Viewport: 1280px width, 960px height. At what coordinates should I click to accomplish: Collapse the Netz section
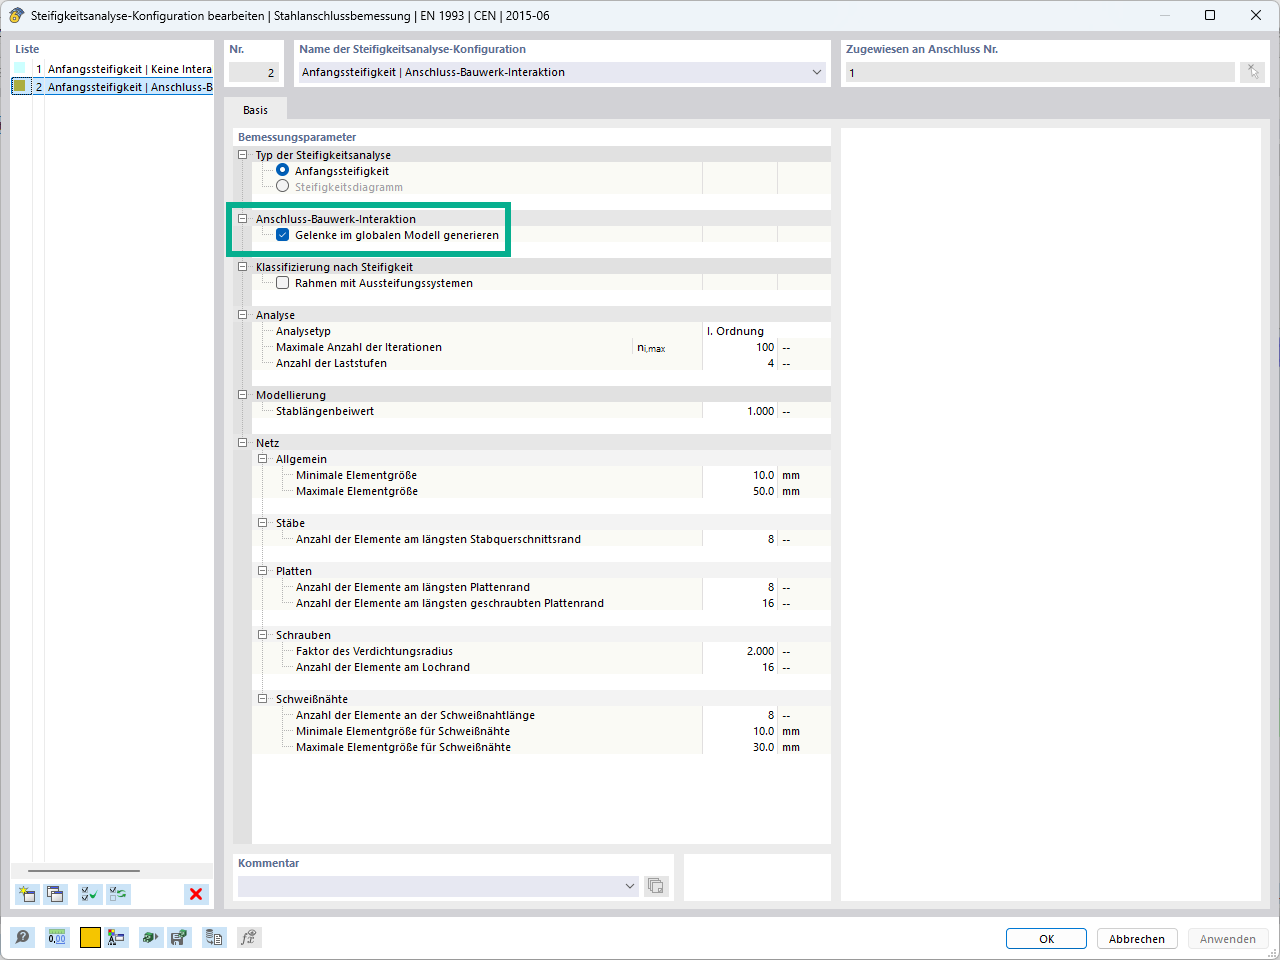pyautogui.click(x=242, y=443)
